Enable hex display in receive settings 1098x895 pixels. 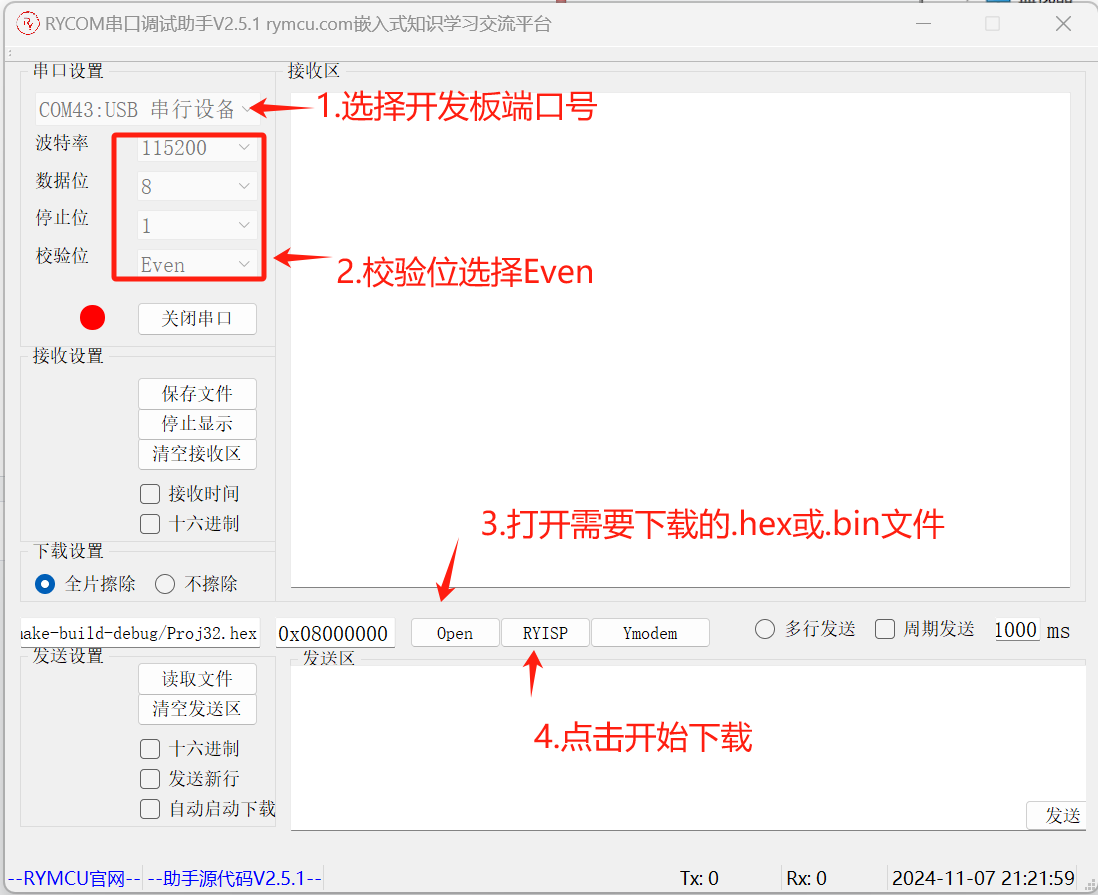pyautogui.click(x=149, y=523)
